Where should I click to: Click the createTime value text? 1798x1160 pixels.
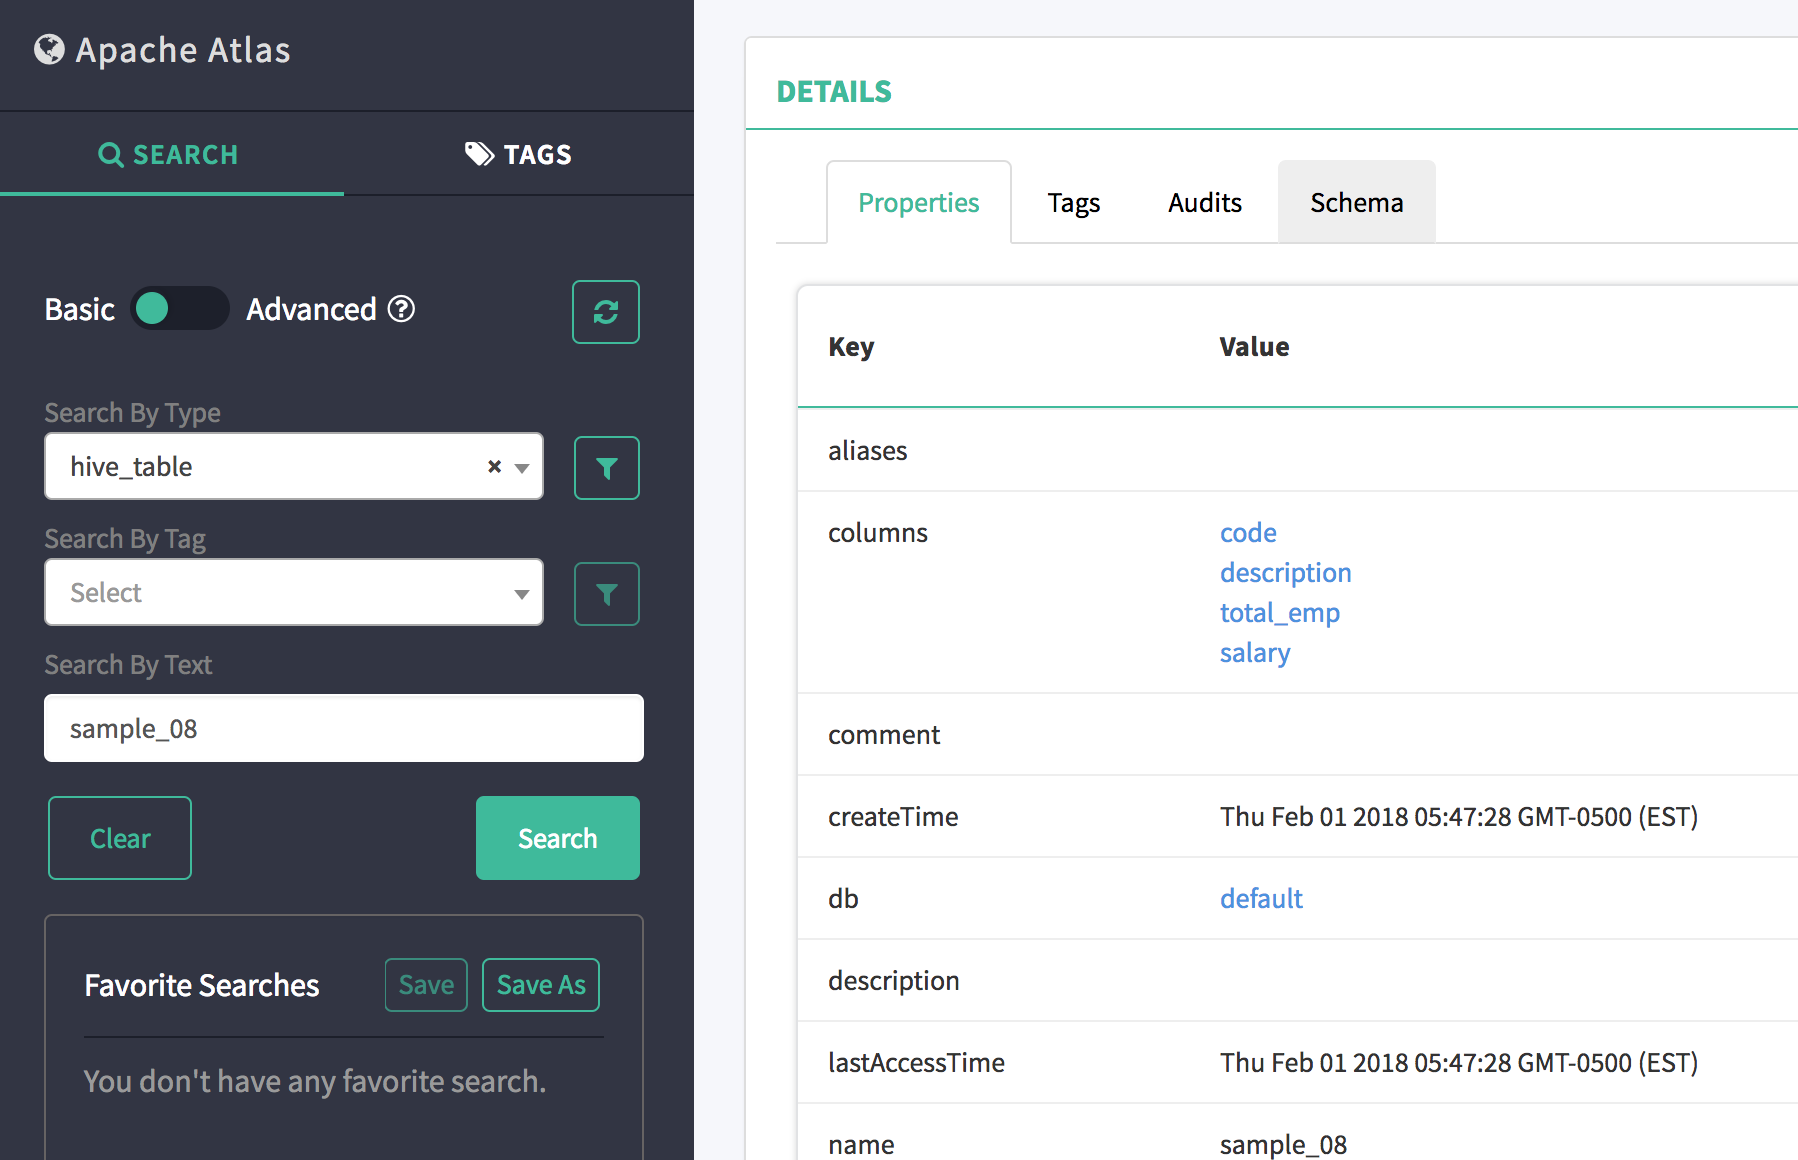click(1459, 816)
